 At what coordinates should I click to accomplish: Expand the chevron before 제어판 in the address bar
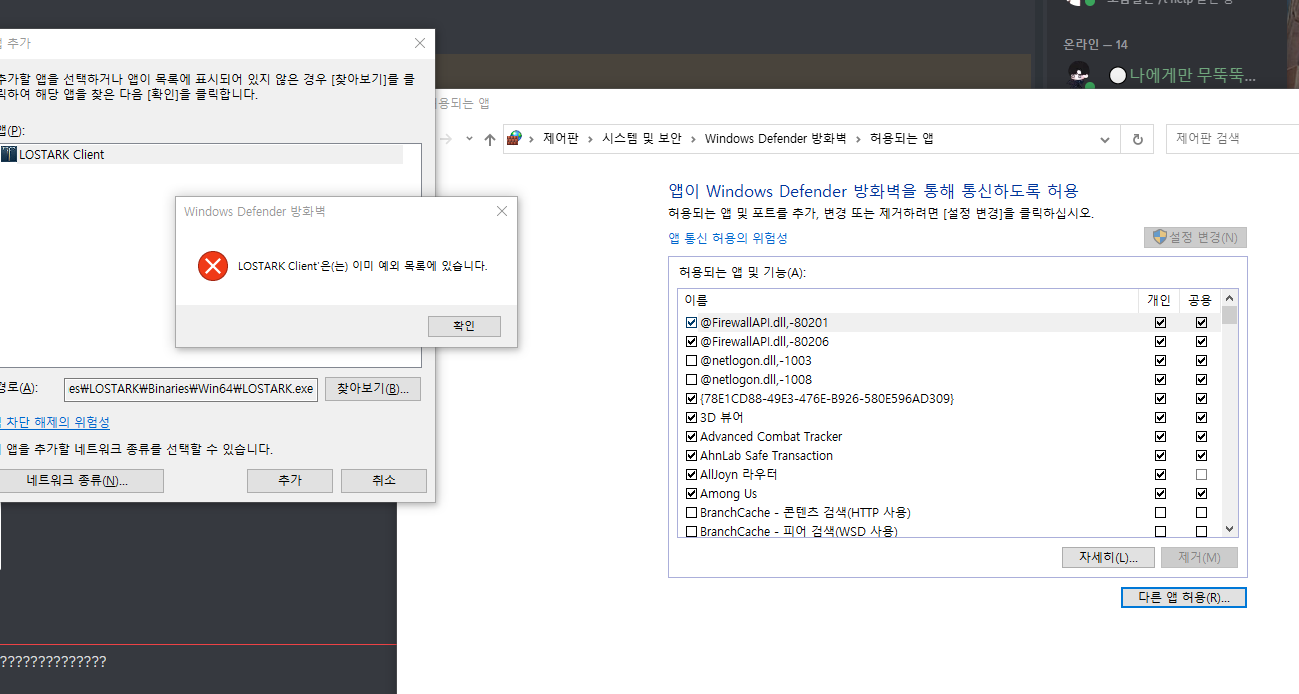[x=531, y=140]
